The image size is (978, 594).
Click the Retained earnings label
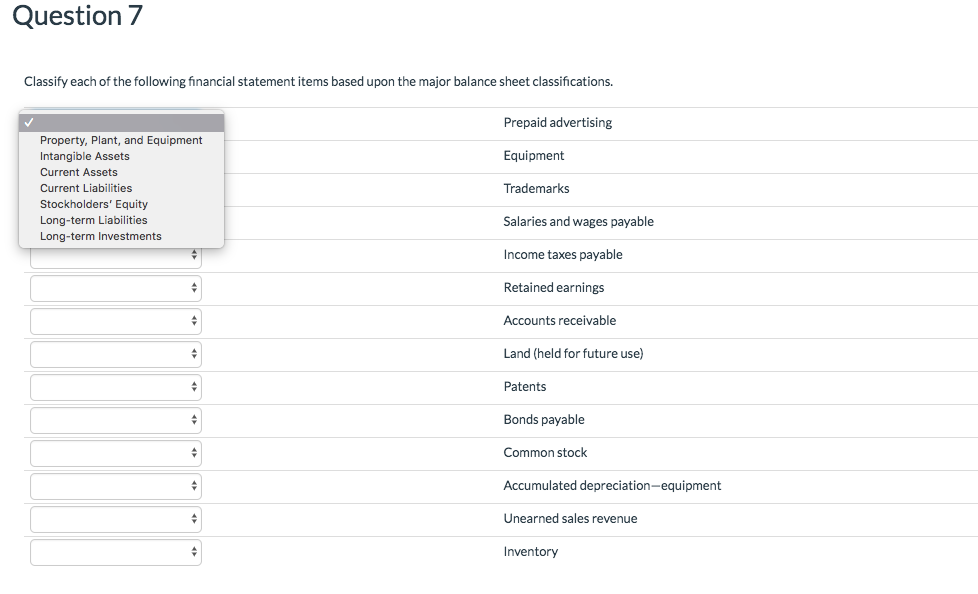tap(554, 288)
